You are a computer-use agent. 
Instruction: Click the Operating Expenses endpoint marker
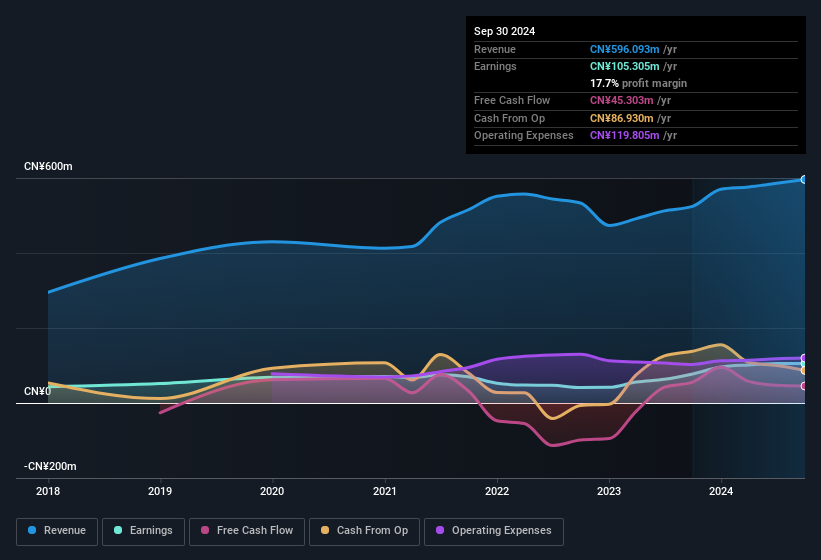pyautogui.click(x=804, y=358)
